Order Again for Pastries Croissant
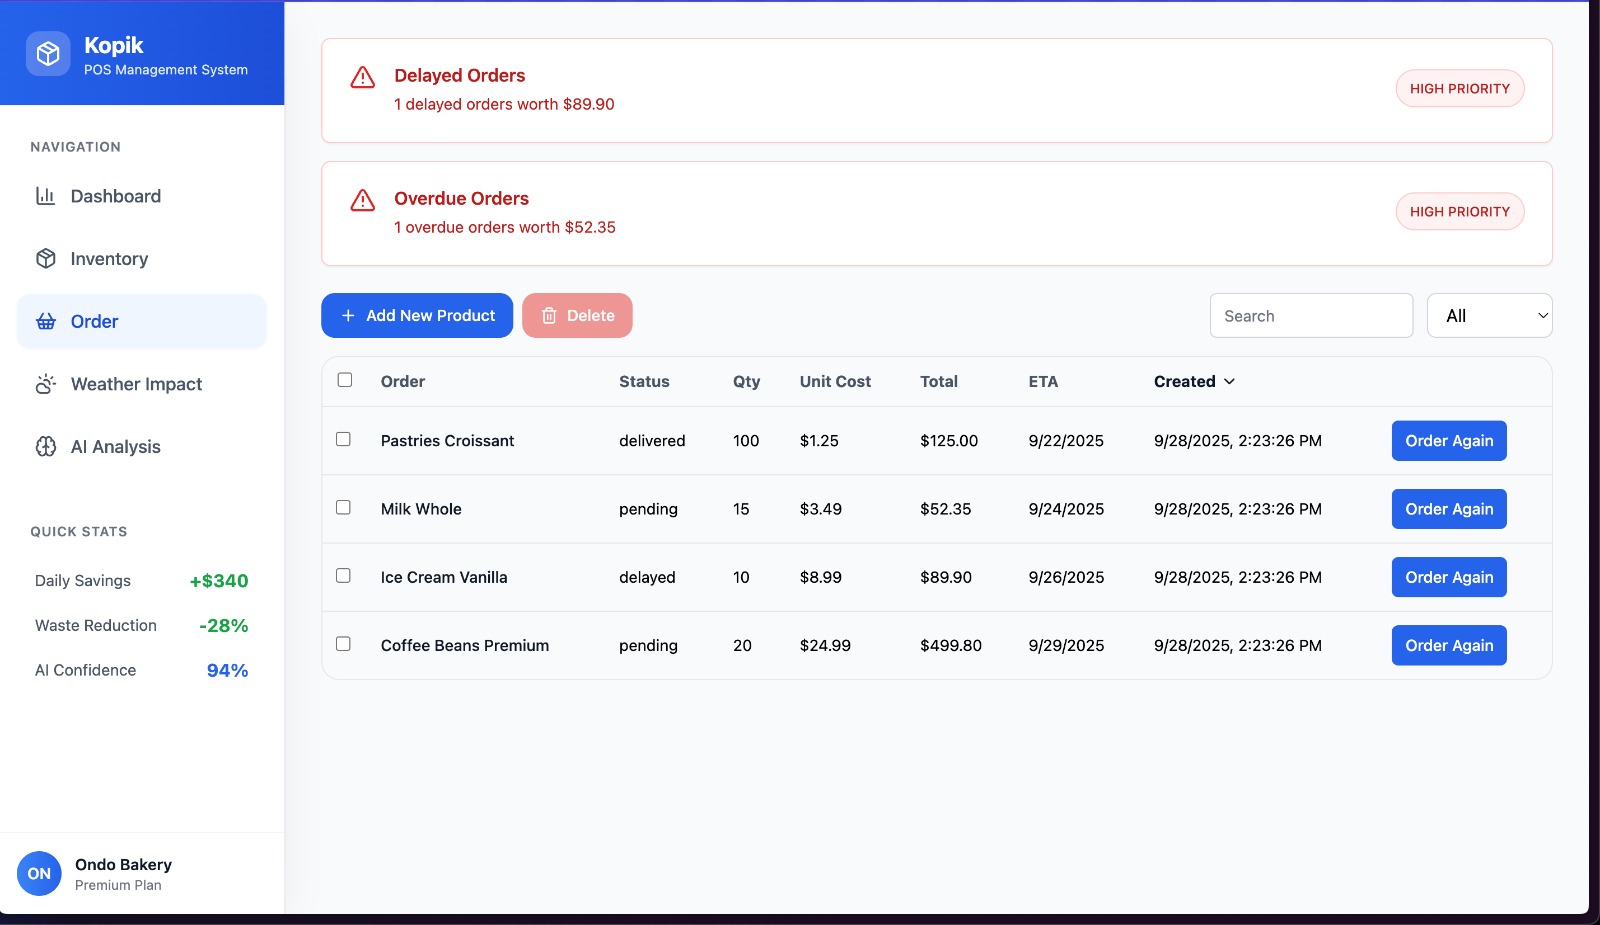This screenshot has width=1600, height=925. point(1449,441)
